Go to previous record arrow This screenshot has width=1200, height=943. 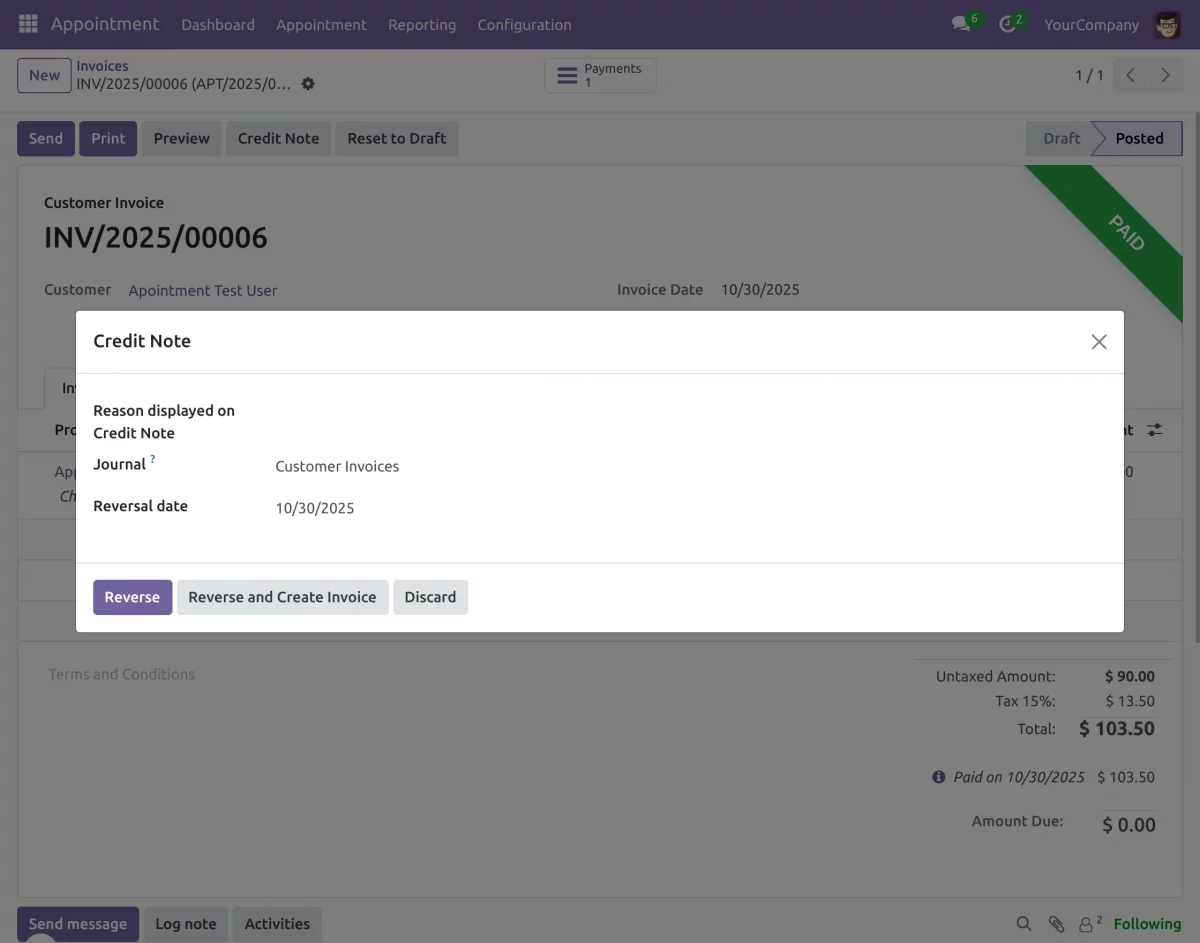click(1131, 75)
